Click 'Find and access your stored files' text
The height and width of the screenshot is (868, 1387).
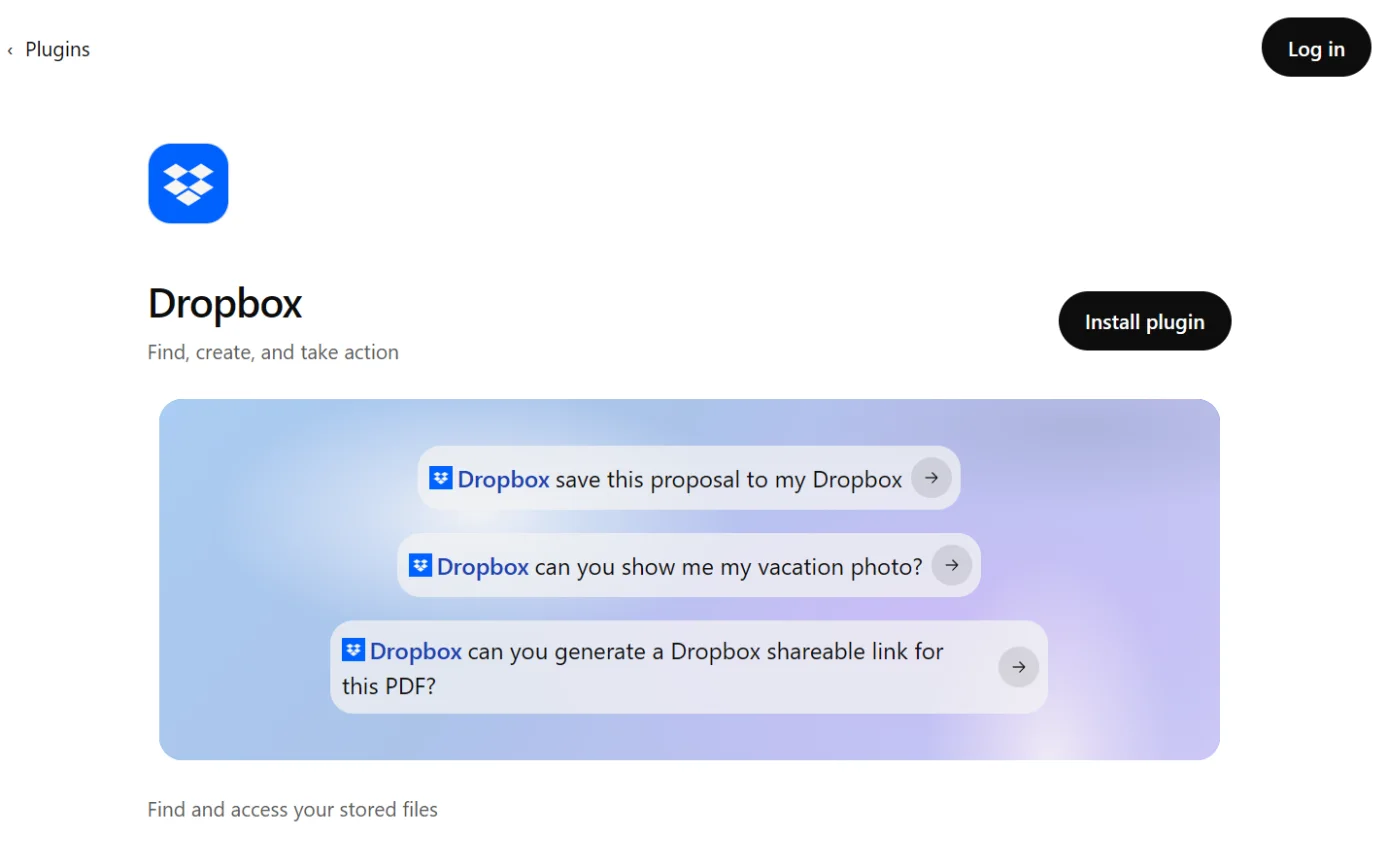click(x=293, y=809)
